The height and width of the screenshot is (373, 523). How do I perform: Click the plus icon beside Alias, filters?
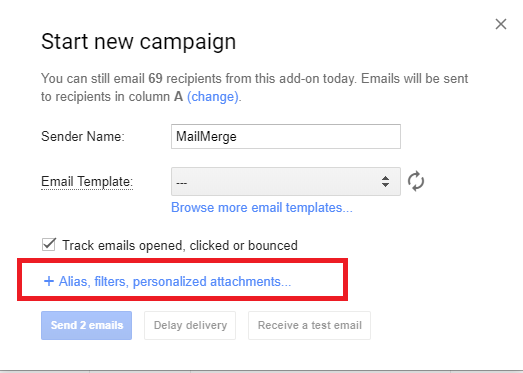point(49,281)
